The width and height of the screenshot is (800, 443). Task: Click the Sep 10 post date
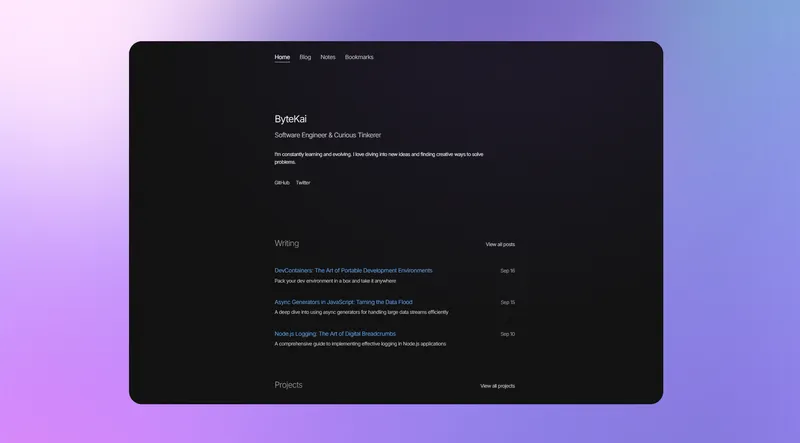point(507,334)
